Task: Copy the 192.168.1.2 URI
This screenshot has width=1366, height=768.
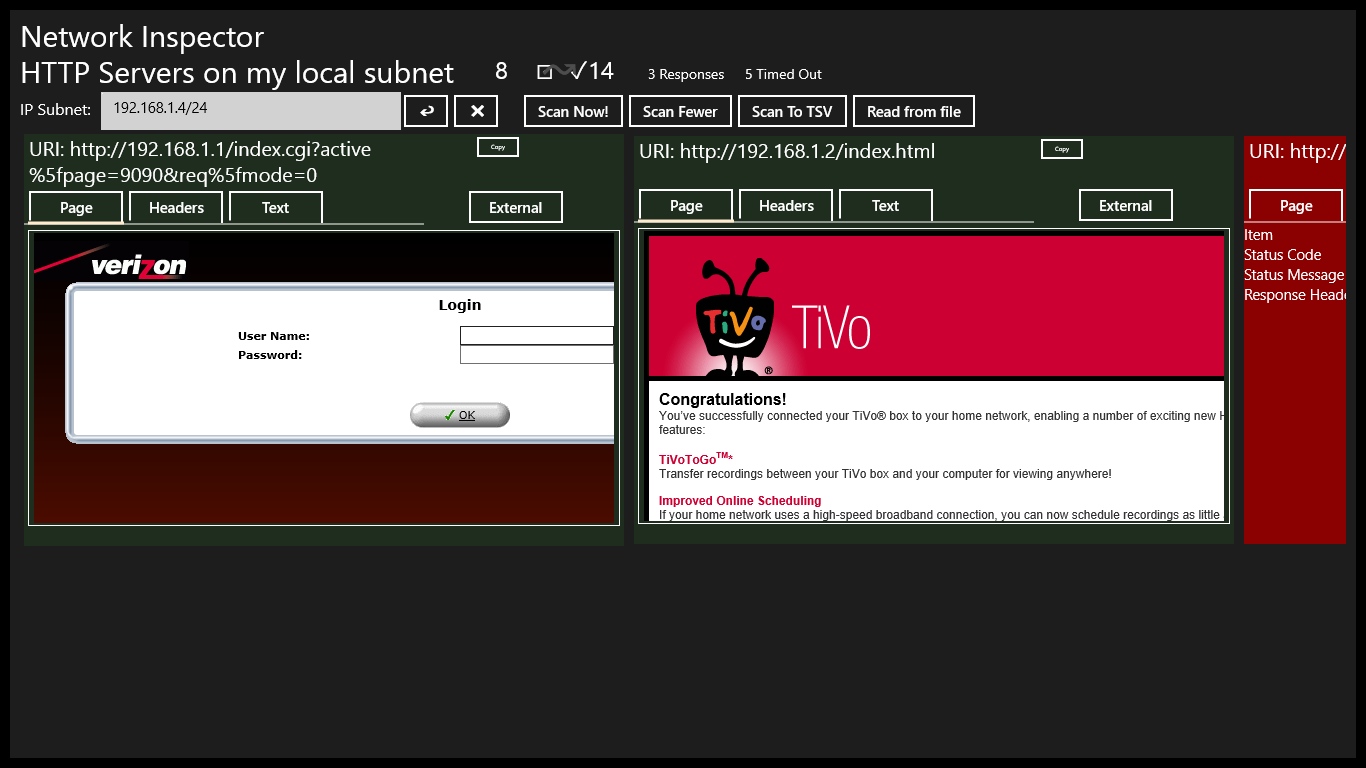Action: 1062,149
